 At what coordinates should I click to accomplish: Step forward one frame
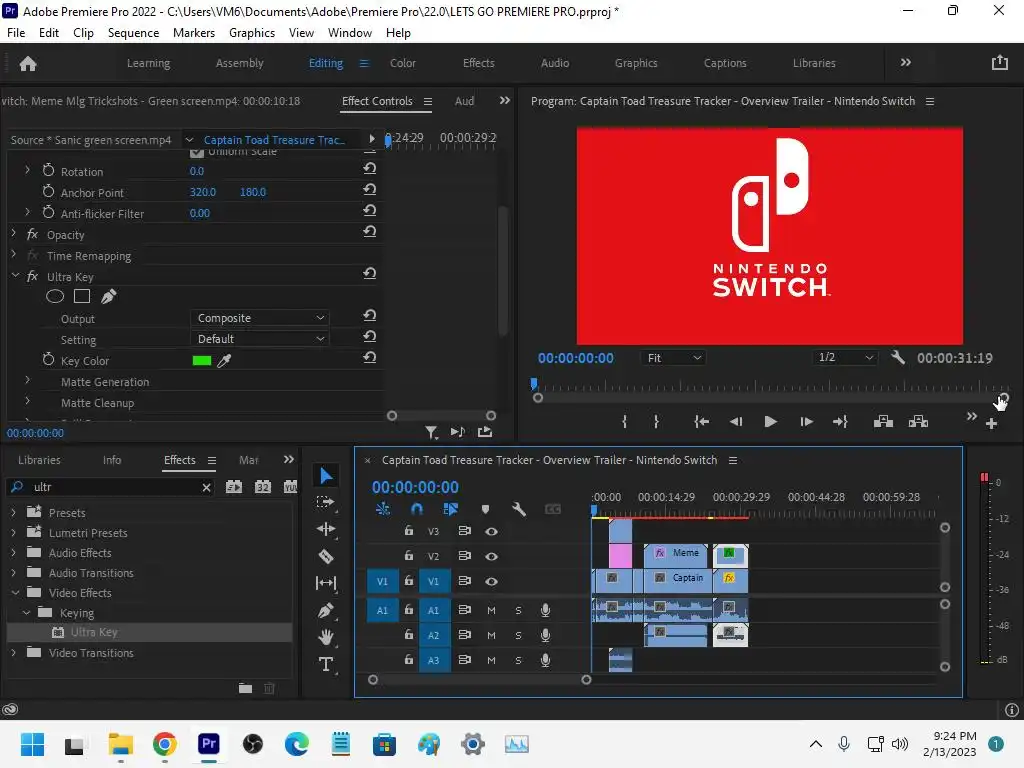[807, 422]
